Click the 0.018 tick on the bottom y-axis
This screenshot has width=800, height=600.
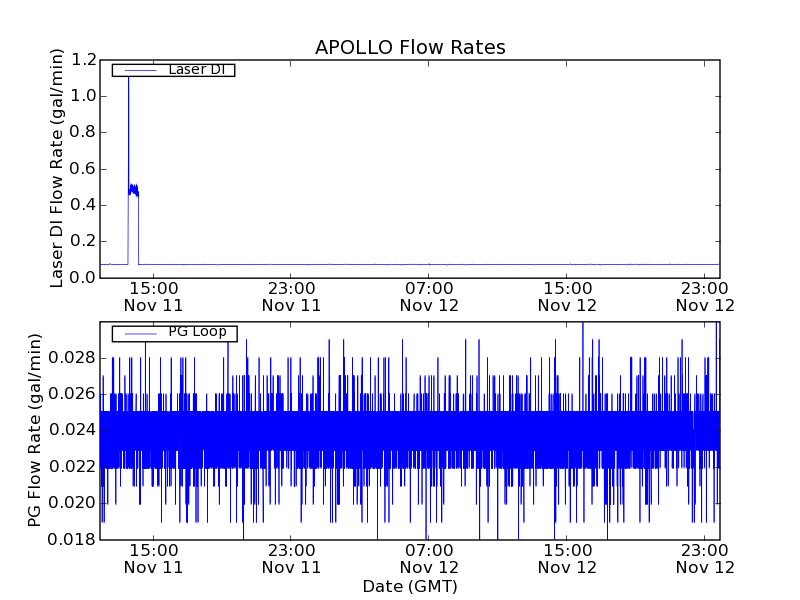(x=75, y=539)
